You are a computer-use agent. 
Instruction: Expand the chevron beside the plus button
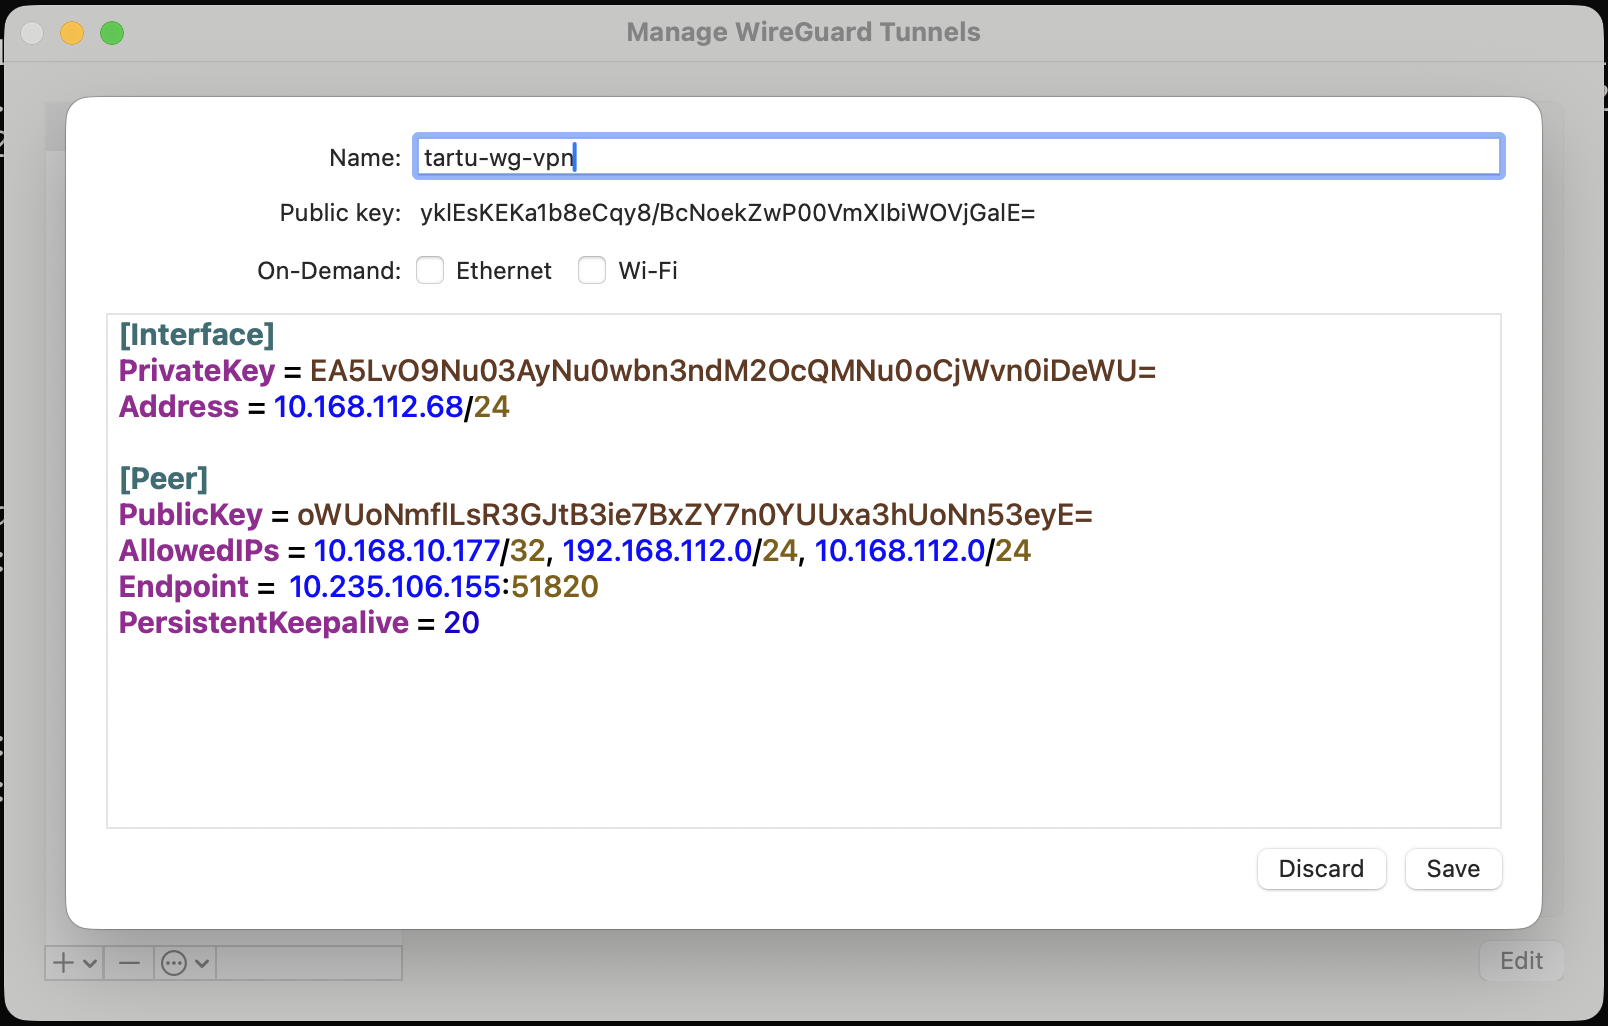pyautogui.click(x=90, y=964)
